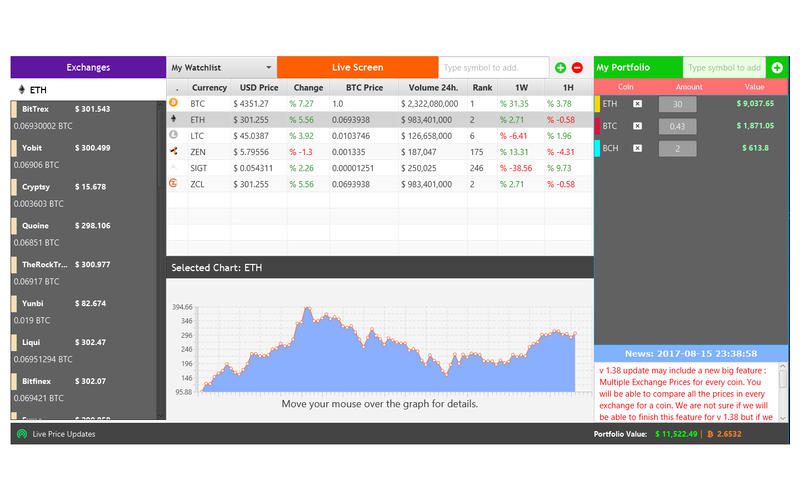Click the ZEN coin icon in watchlist
The width and height of the screenshot is (800, 500).
coord(174,151)
